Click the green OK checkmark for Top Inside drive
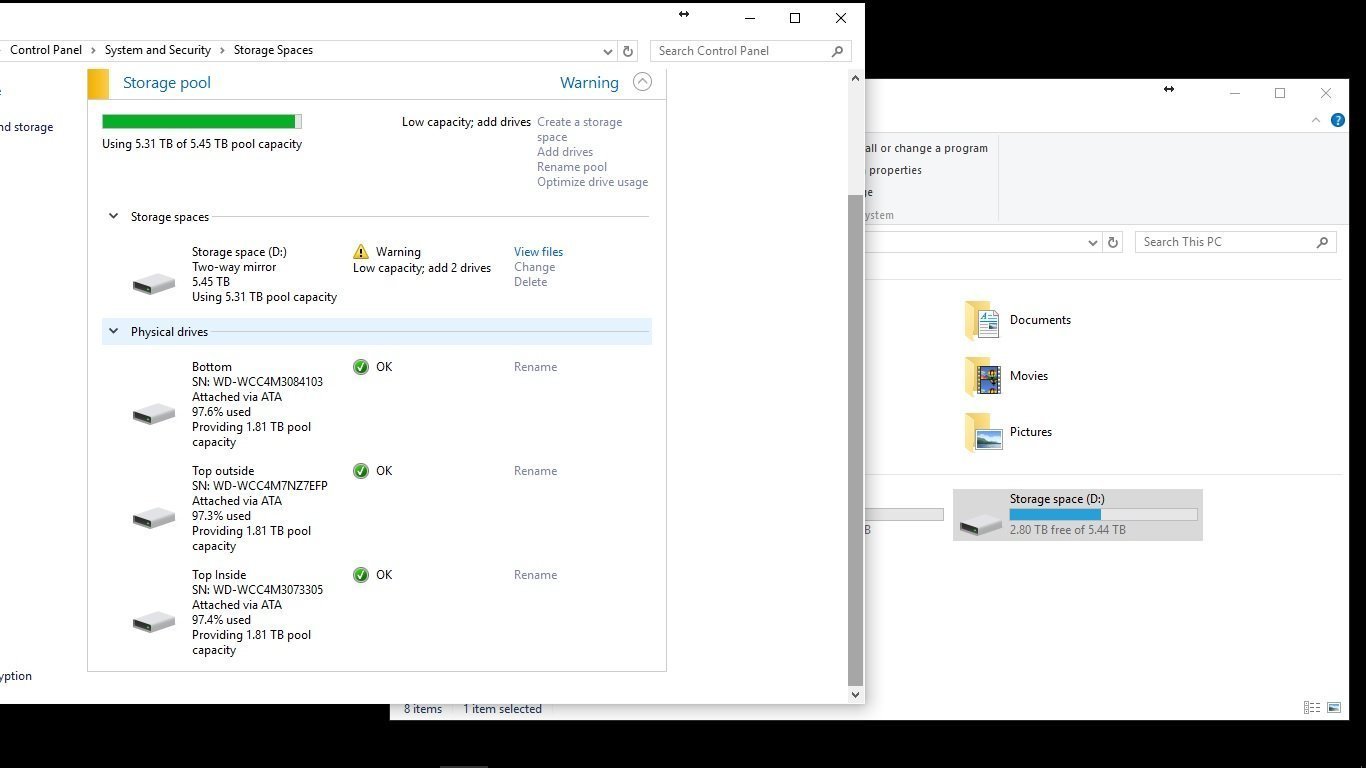 (361, 575)
